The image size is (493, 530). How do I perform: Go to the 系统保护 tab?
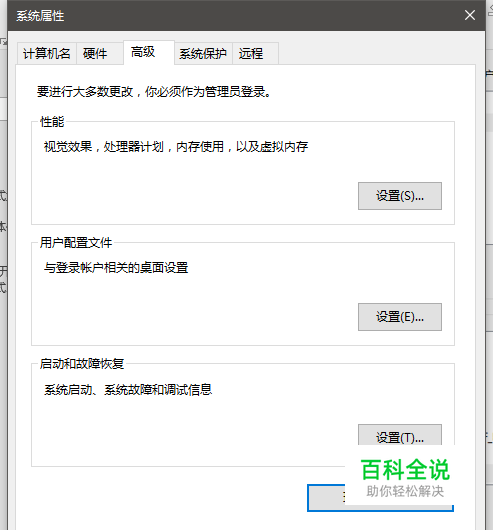203,53
